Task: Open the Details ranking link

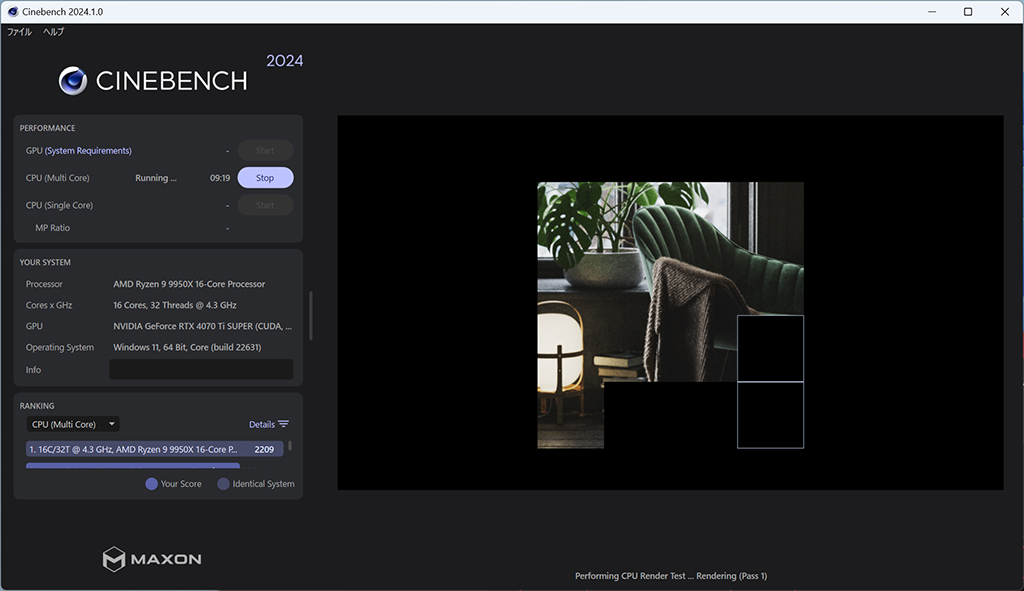Action: point(261,424)
